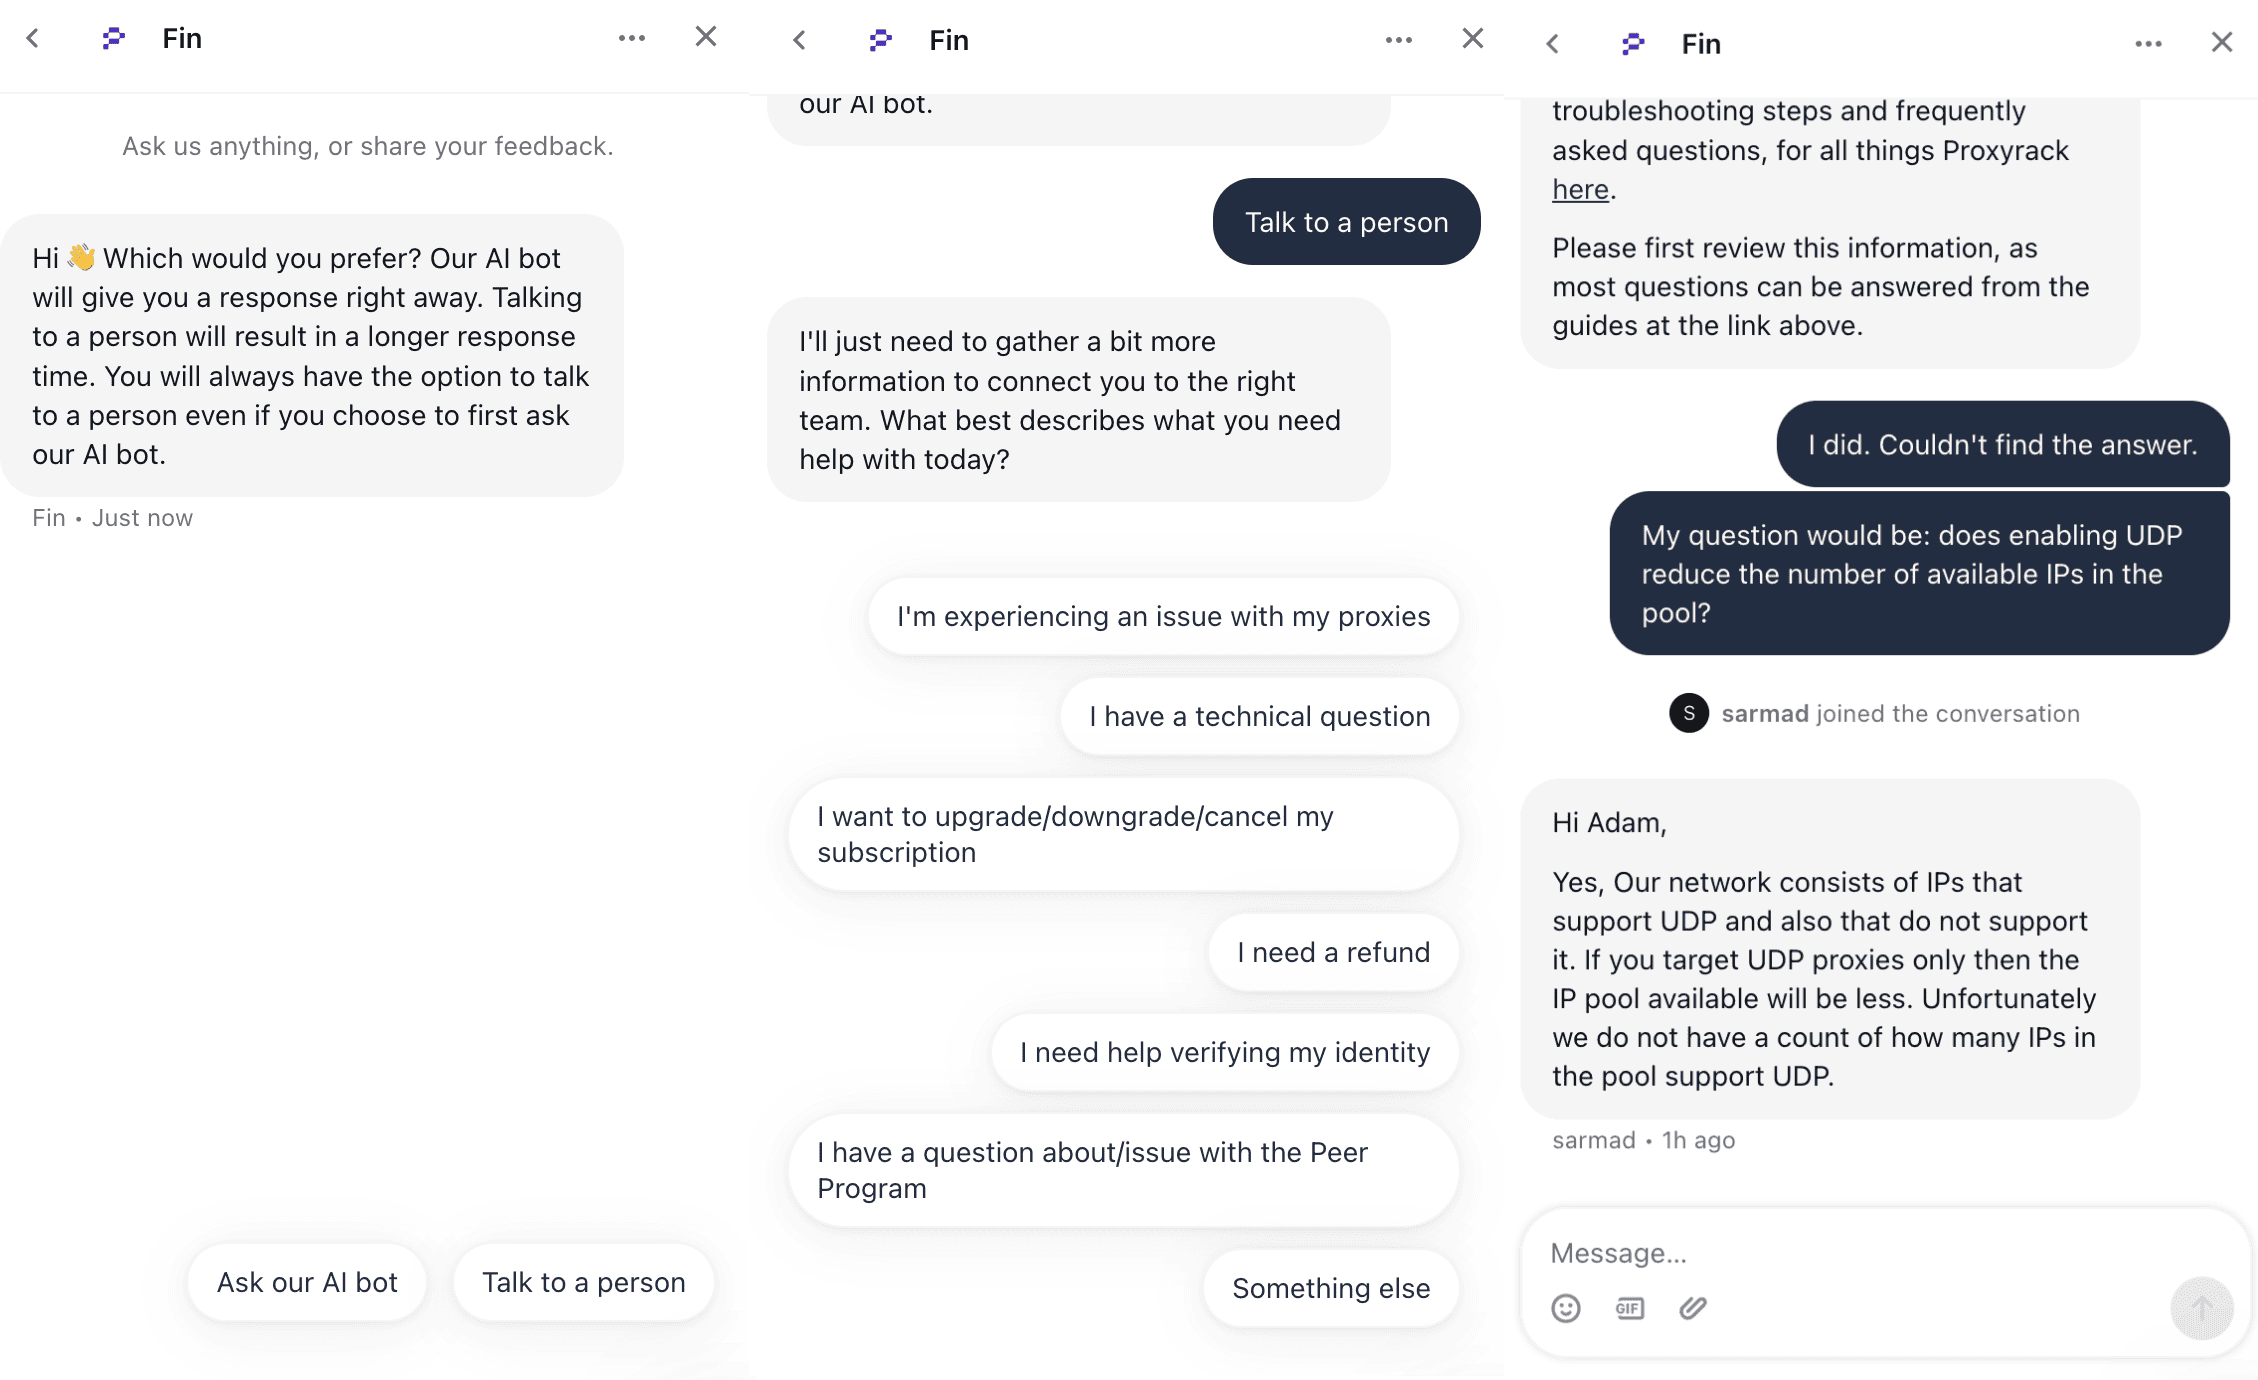Go back in the middle chat panel

coord(799,40)
